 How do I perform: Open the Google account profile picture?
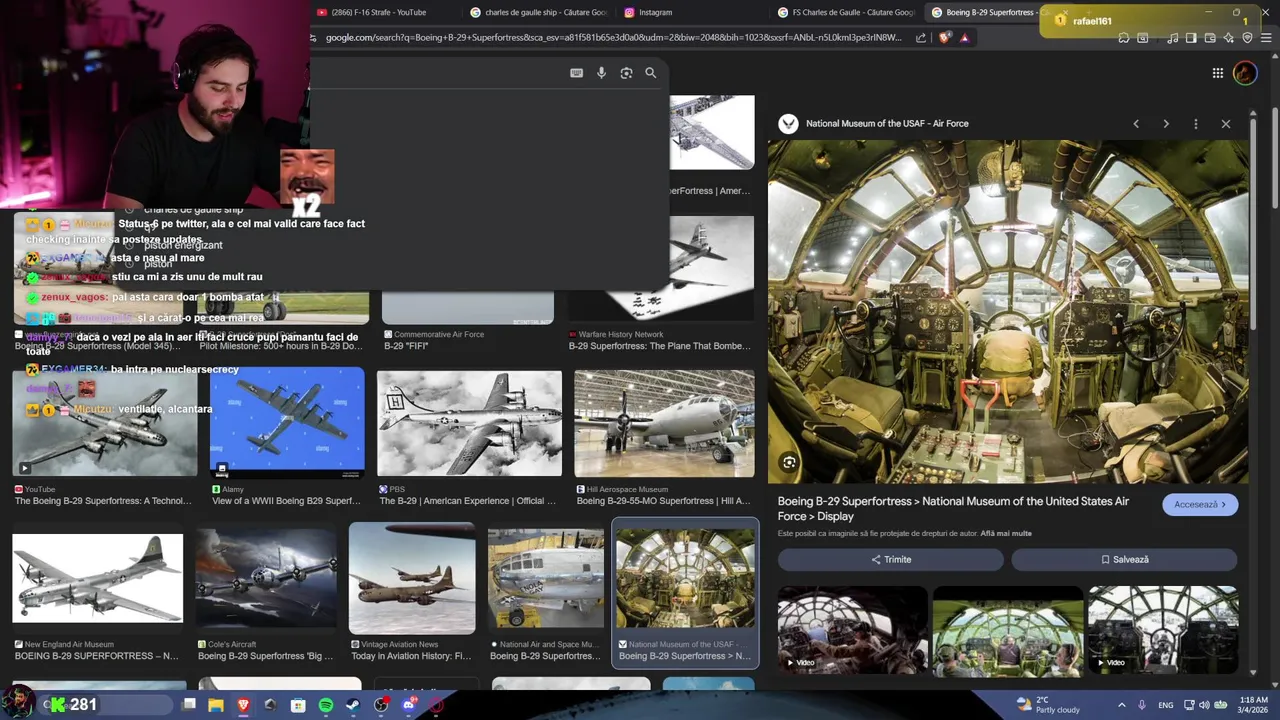[x=1245, y=73]
